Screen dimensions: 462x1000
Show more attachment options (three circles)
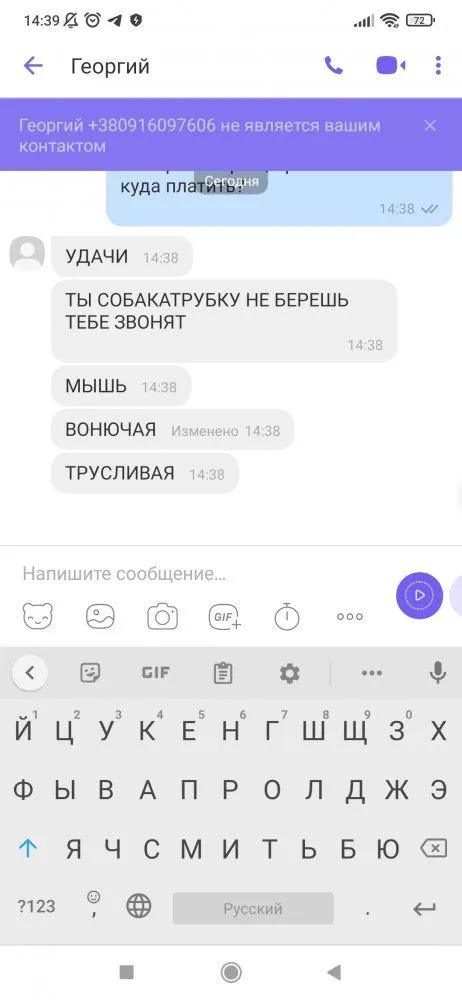point(350,617)
